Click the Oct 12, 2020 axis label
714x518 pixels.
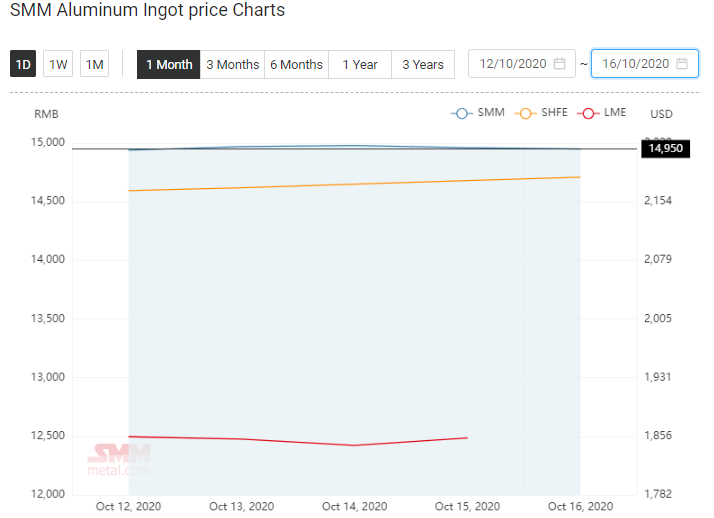pyautogui.click(x=128, y=506)
